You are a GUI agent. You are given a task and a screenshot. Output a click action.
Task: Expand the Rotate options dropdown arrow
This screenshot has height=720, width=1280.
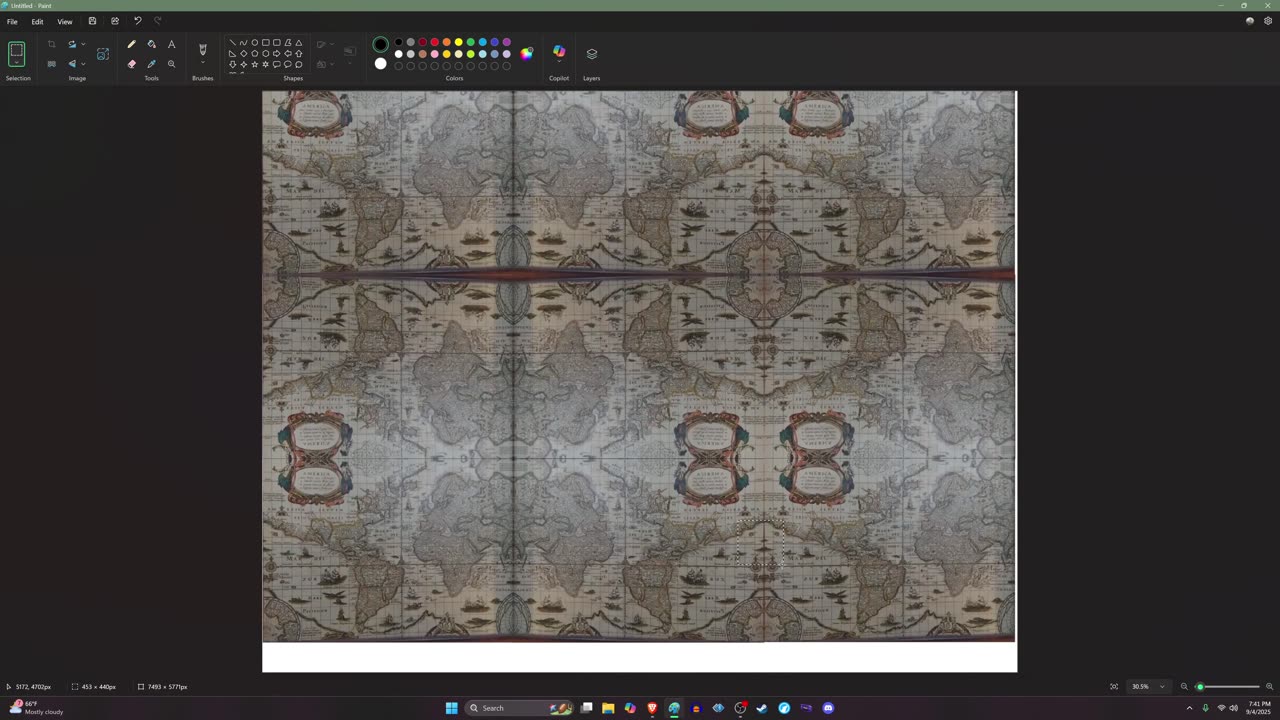[83, 44]
